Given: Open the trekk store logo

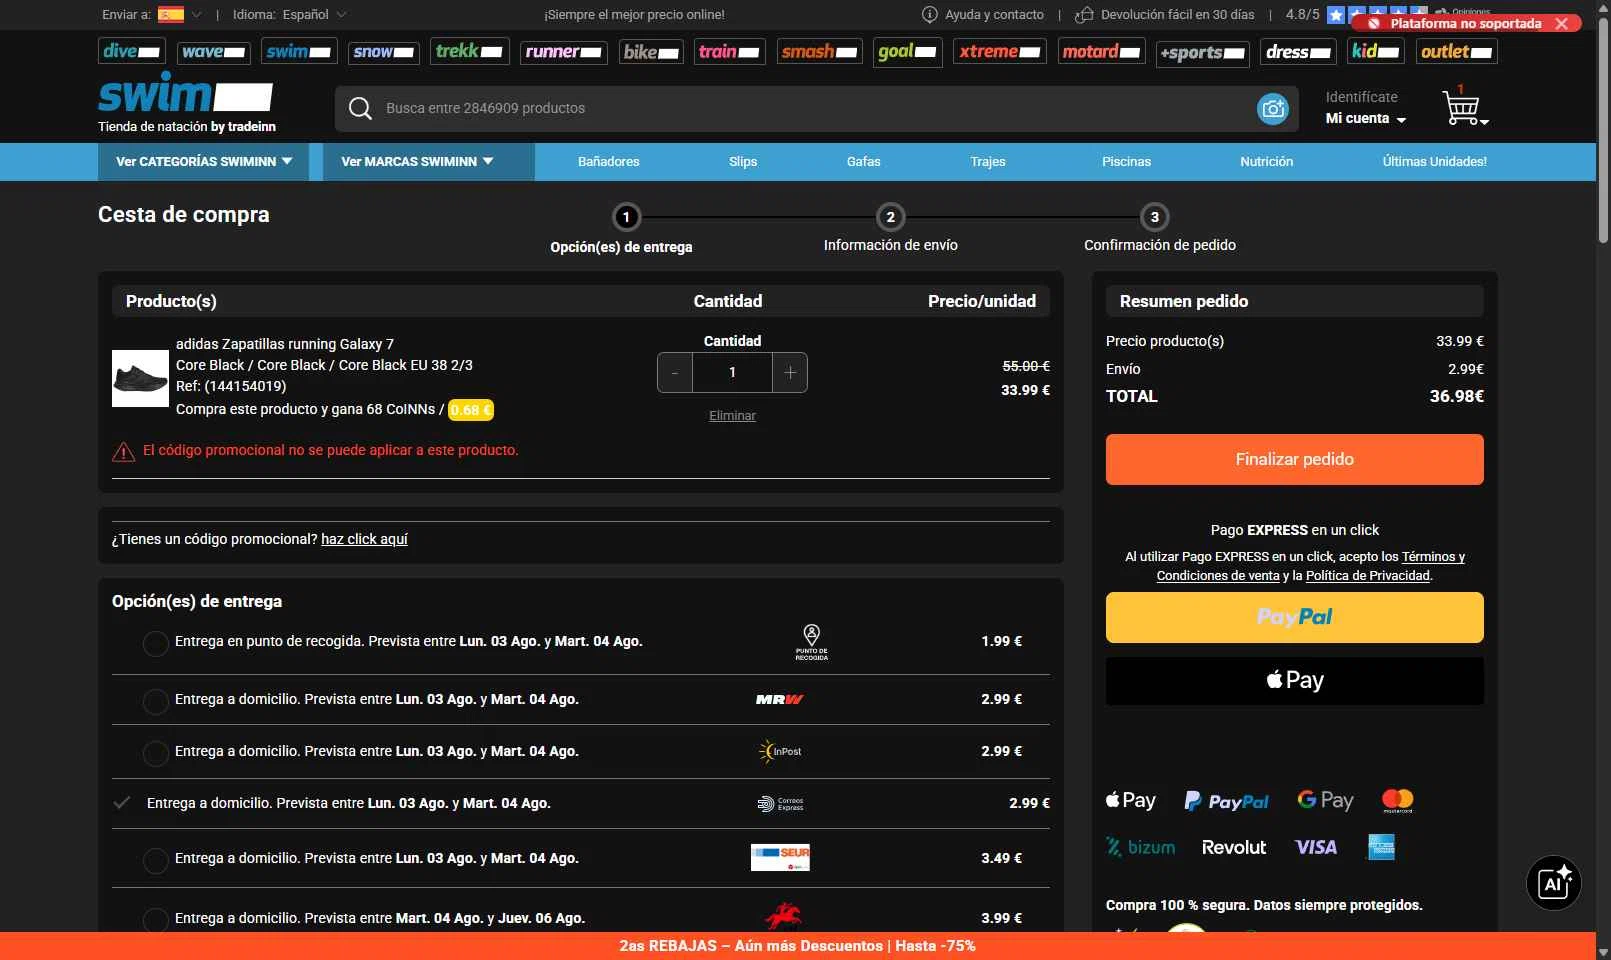Looking at the screenshot, I should point(470,51).
